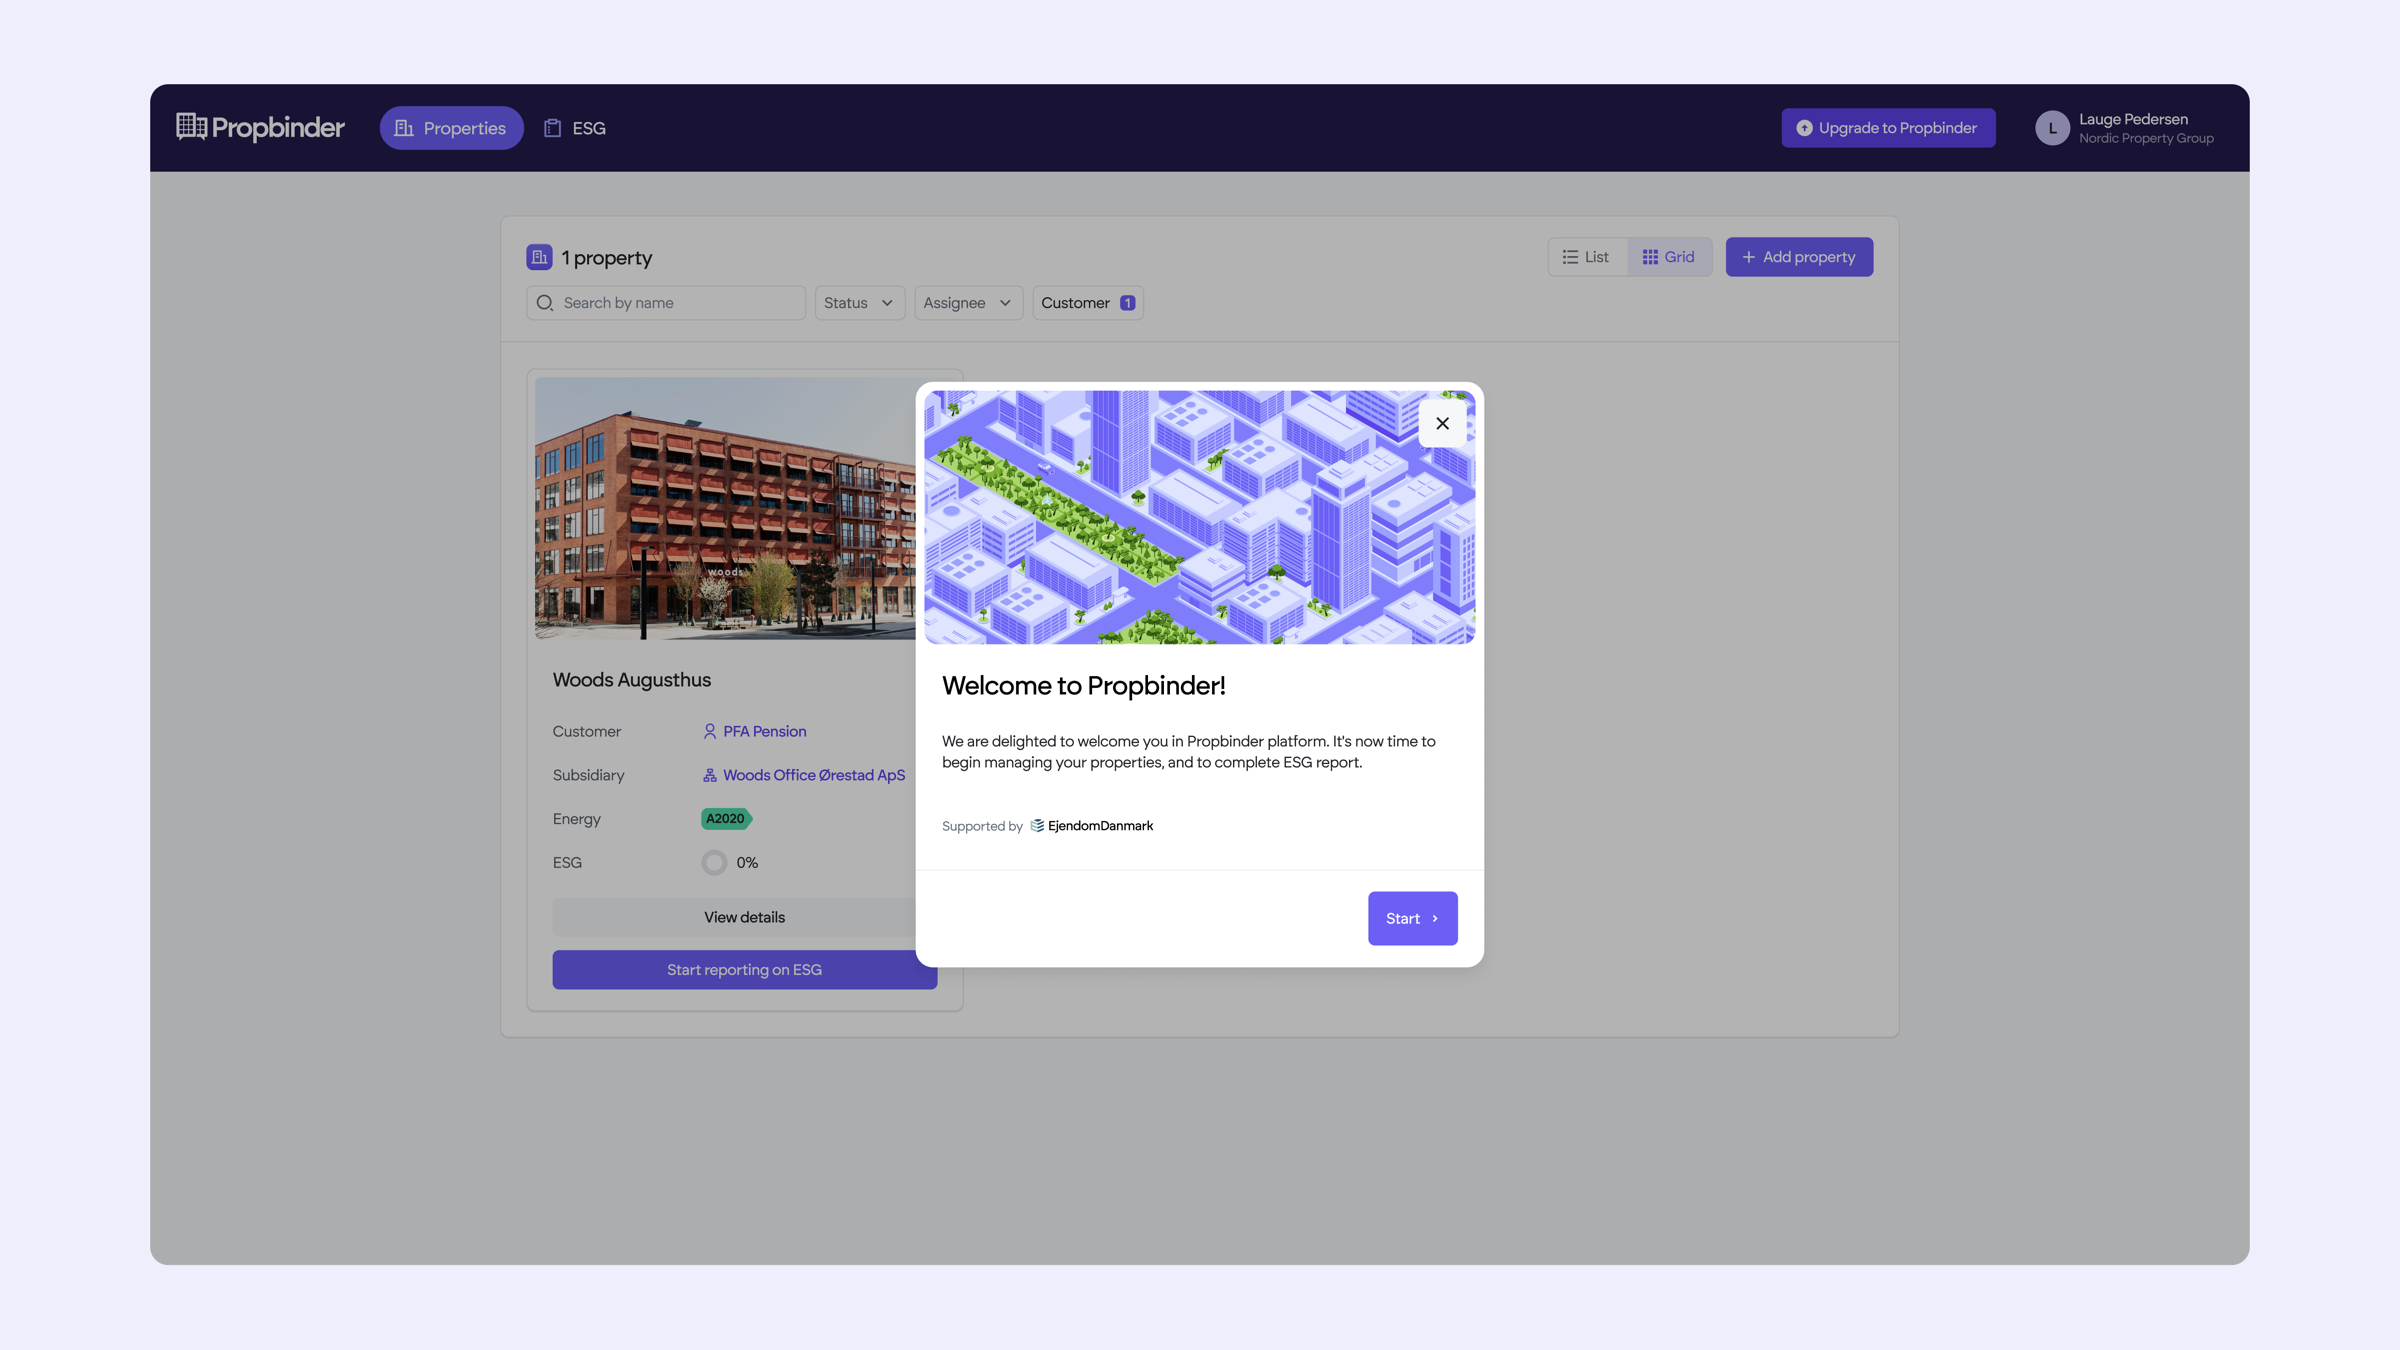The height and width of the screenshot is (1350, 2400).
Task: Click View details on Woods Augusthus
Action: coord(744,918)
